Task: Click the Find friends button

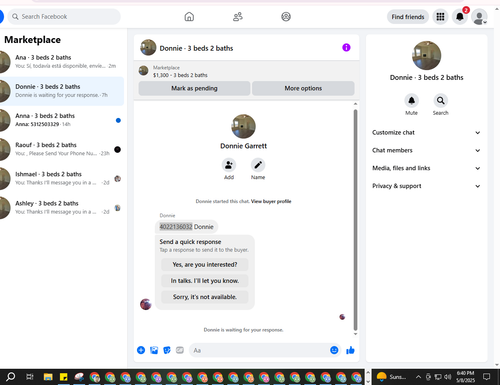Action: click(x=408, y=17)
